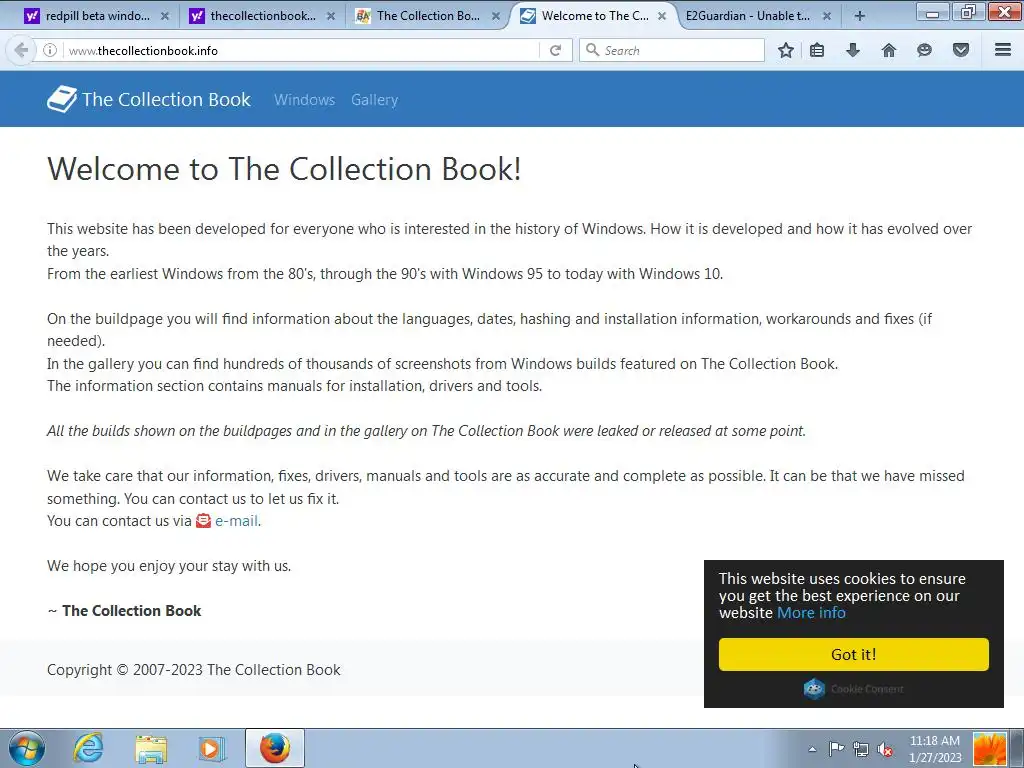1024x768 pixels.
Task: Open the Firefox hamburger menu
Action: click(x=1003, y=50)
